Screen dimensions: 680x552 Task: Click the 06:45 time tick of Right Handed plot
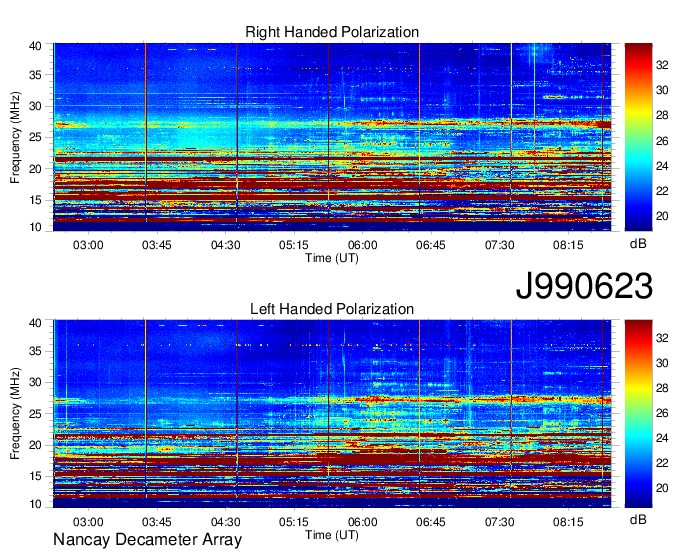tap(431, 245)
